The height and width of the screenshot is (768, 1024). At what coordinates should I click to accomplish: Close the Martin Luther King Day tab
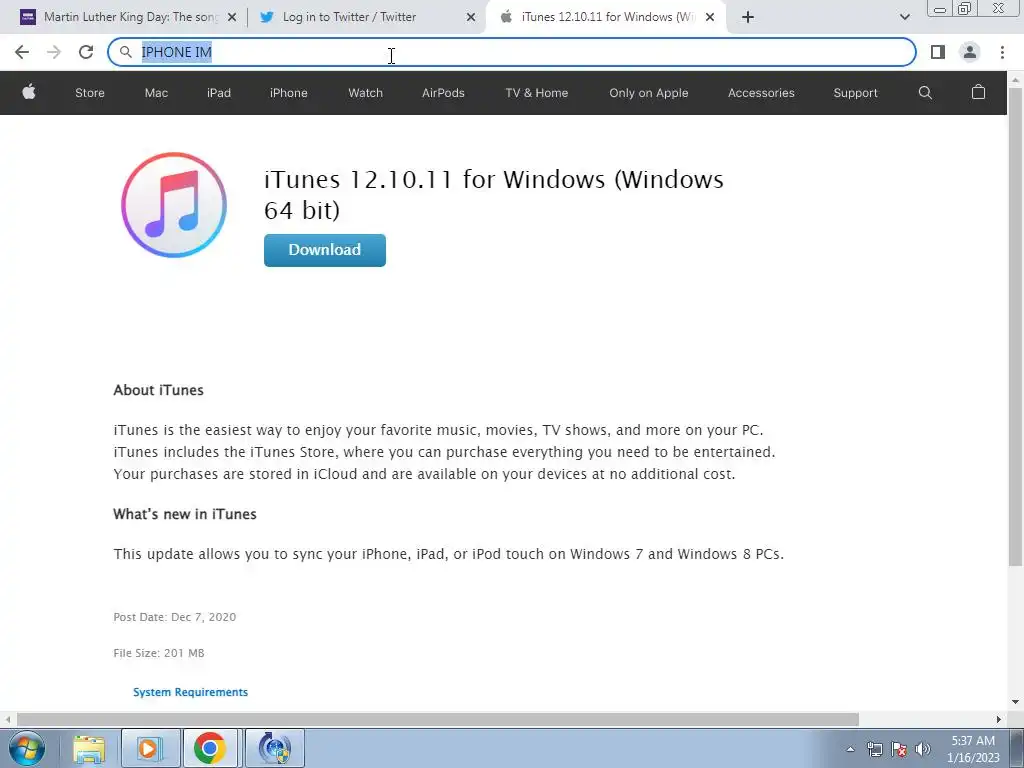pyautogui.click(x=232, y=17)
